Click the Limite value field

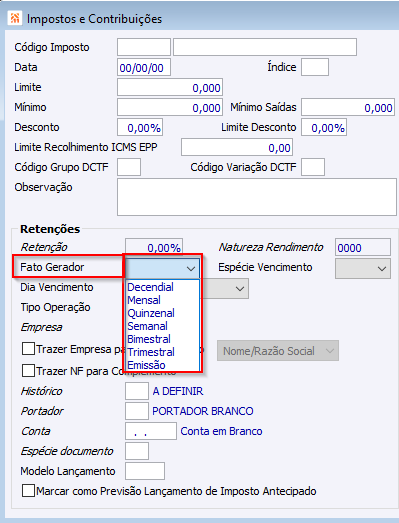170,87
